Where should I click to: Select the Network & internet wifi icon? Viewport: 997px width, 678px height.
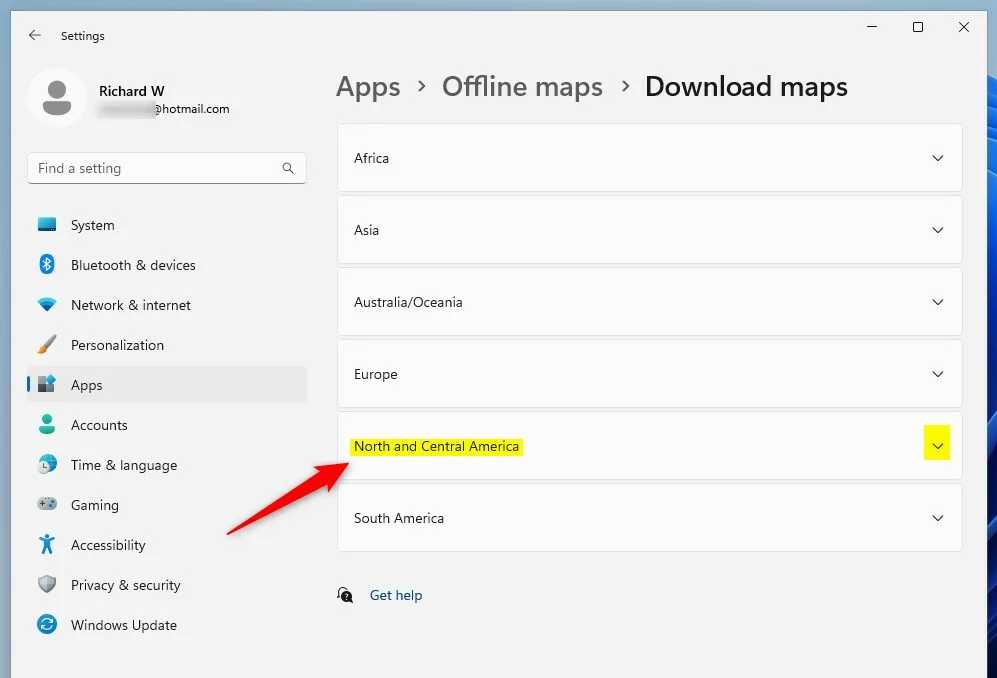coord(47,305)
